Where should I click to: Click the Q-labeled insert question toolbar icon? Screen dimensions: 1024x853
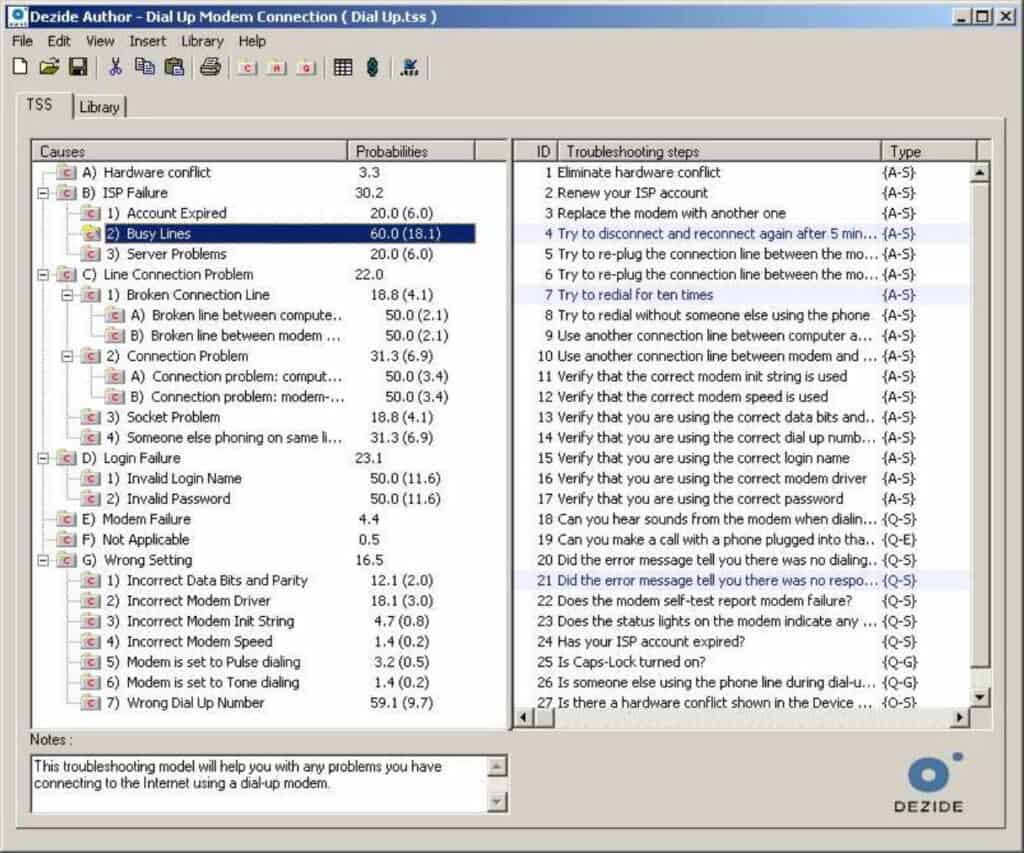pyautogui.click(x=306, y=67)
